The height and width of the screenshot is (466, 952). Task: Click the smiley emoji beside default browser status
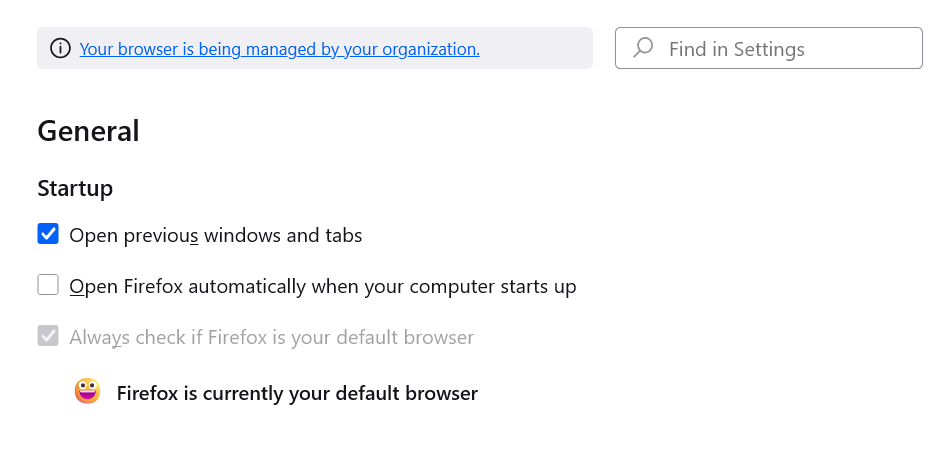[x=88, y=392]
